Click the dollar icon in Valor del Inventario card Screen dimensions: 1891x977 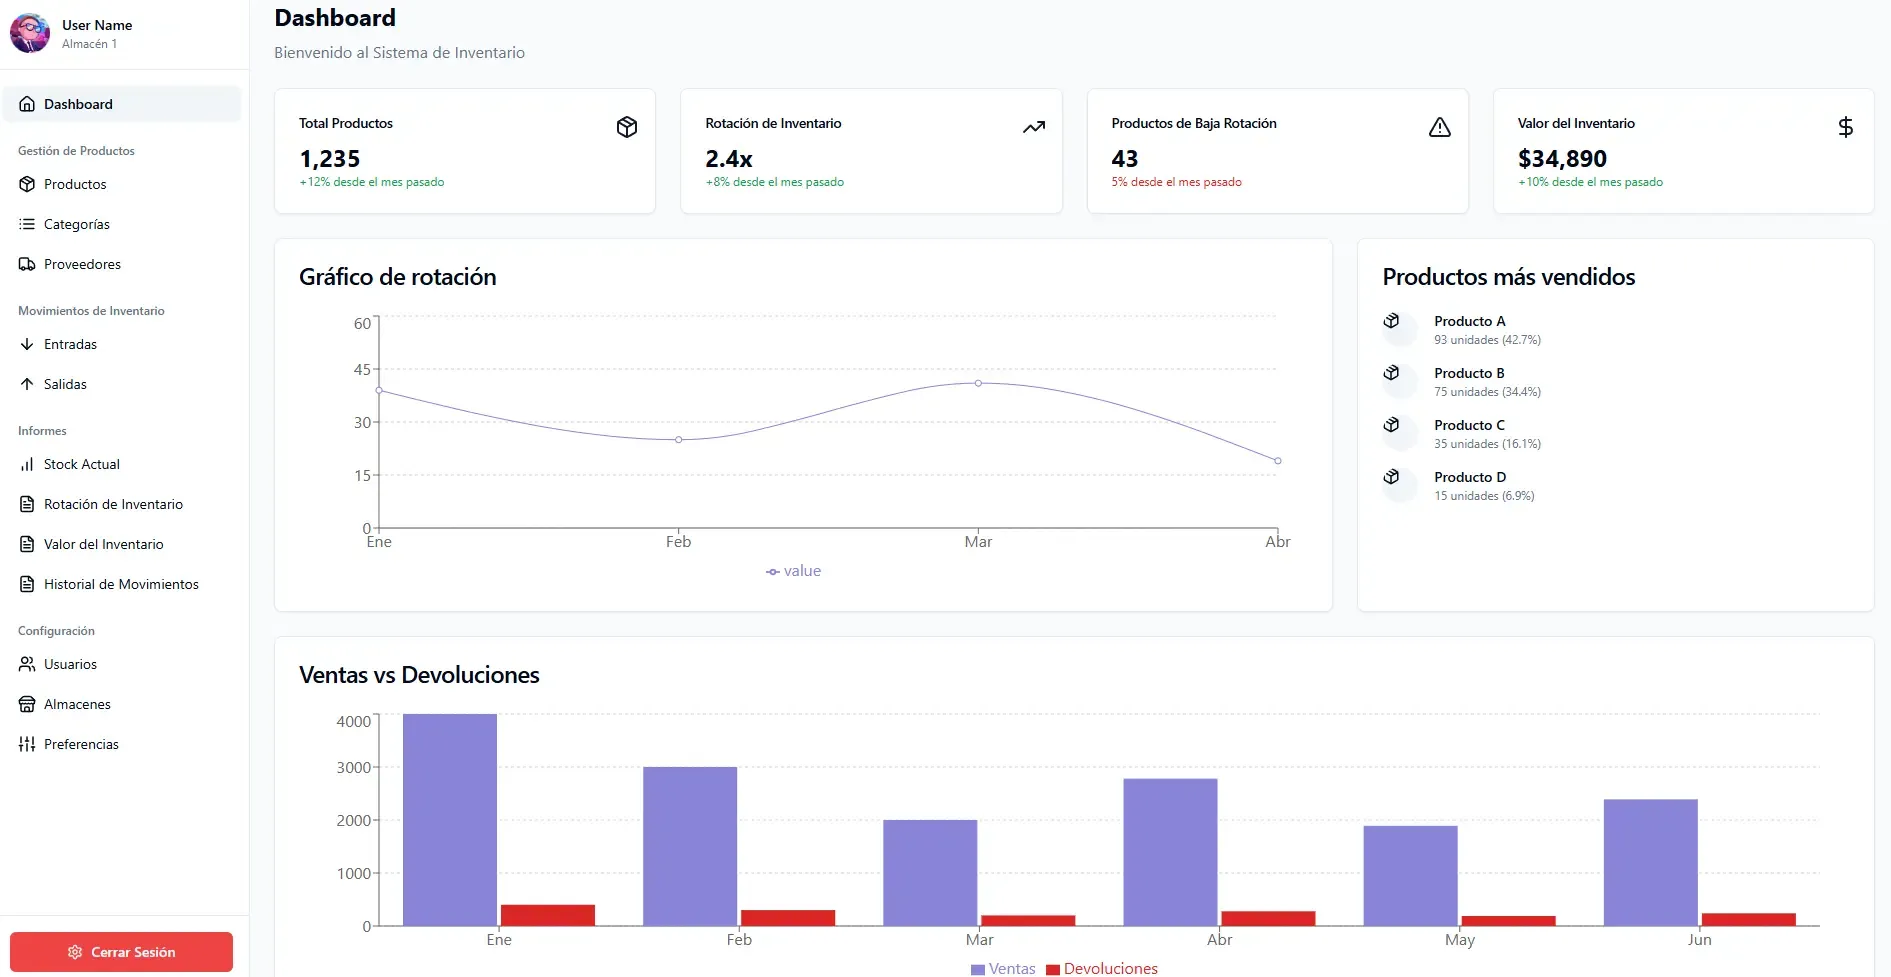[x=1845, y=127]
